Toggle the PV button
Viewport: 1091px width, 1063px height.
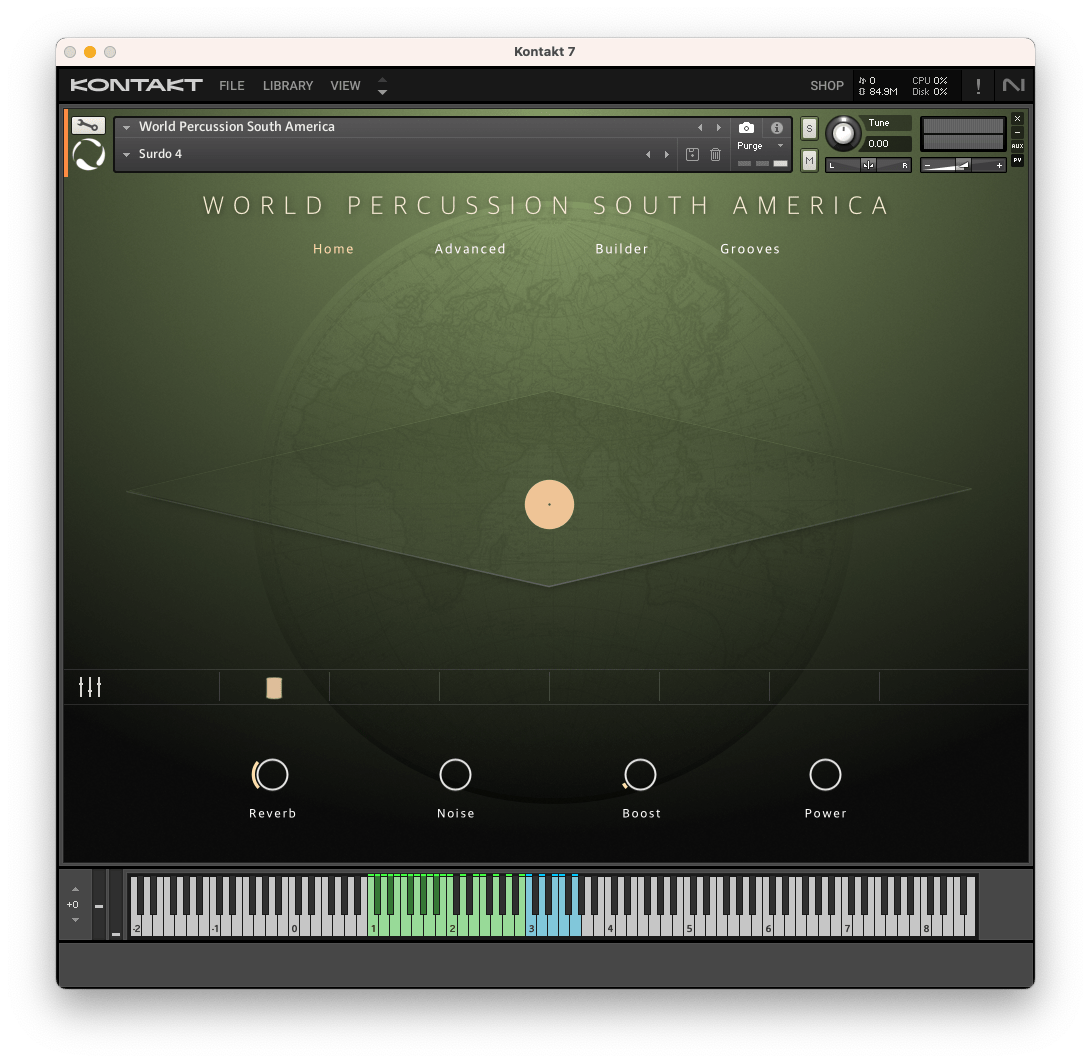click(1017, 160)
